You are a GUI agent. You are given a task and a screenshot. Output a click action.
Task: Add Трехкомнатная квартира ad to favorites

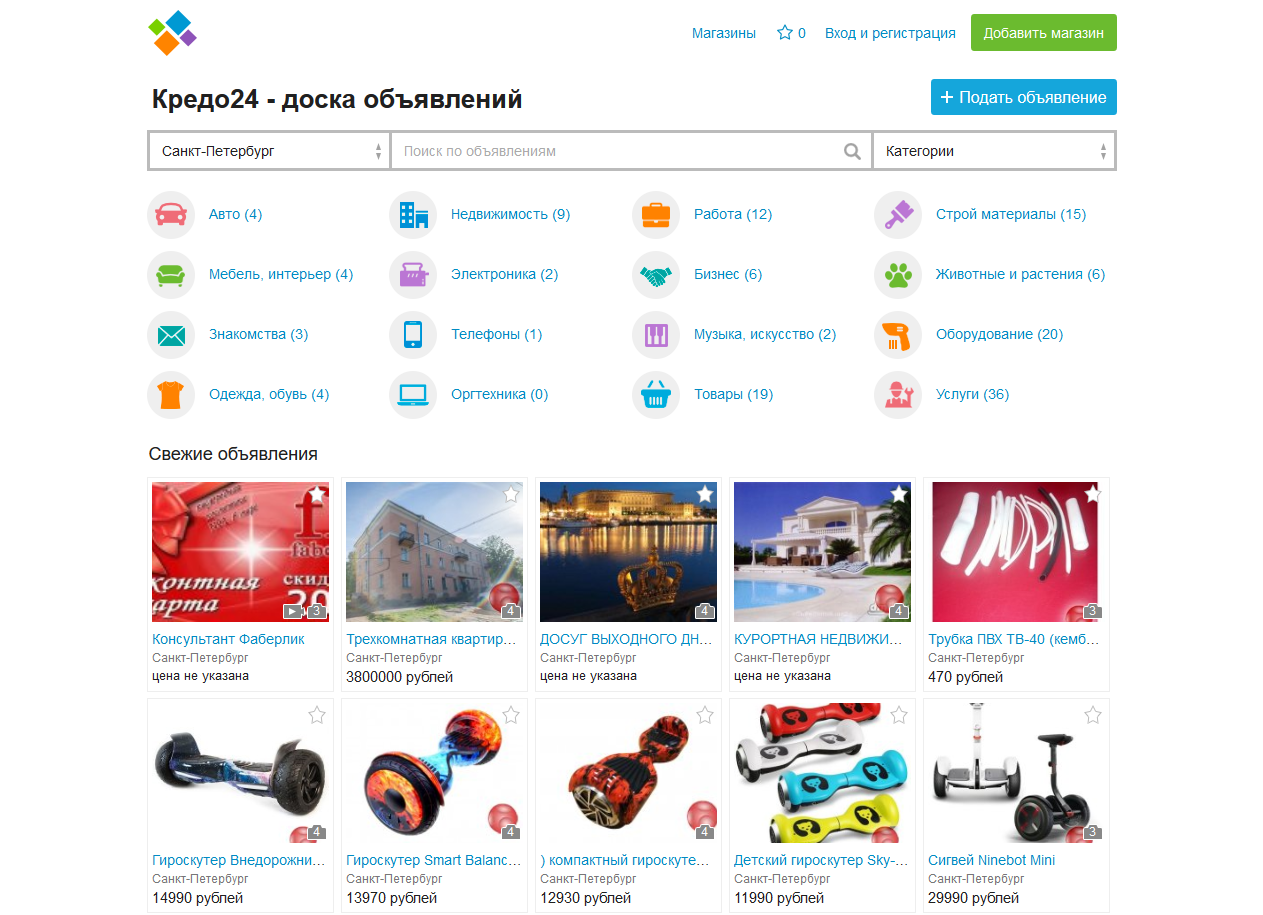tap(511, 494)
